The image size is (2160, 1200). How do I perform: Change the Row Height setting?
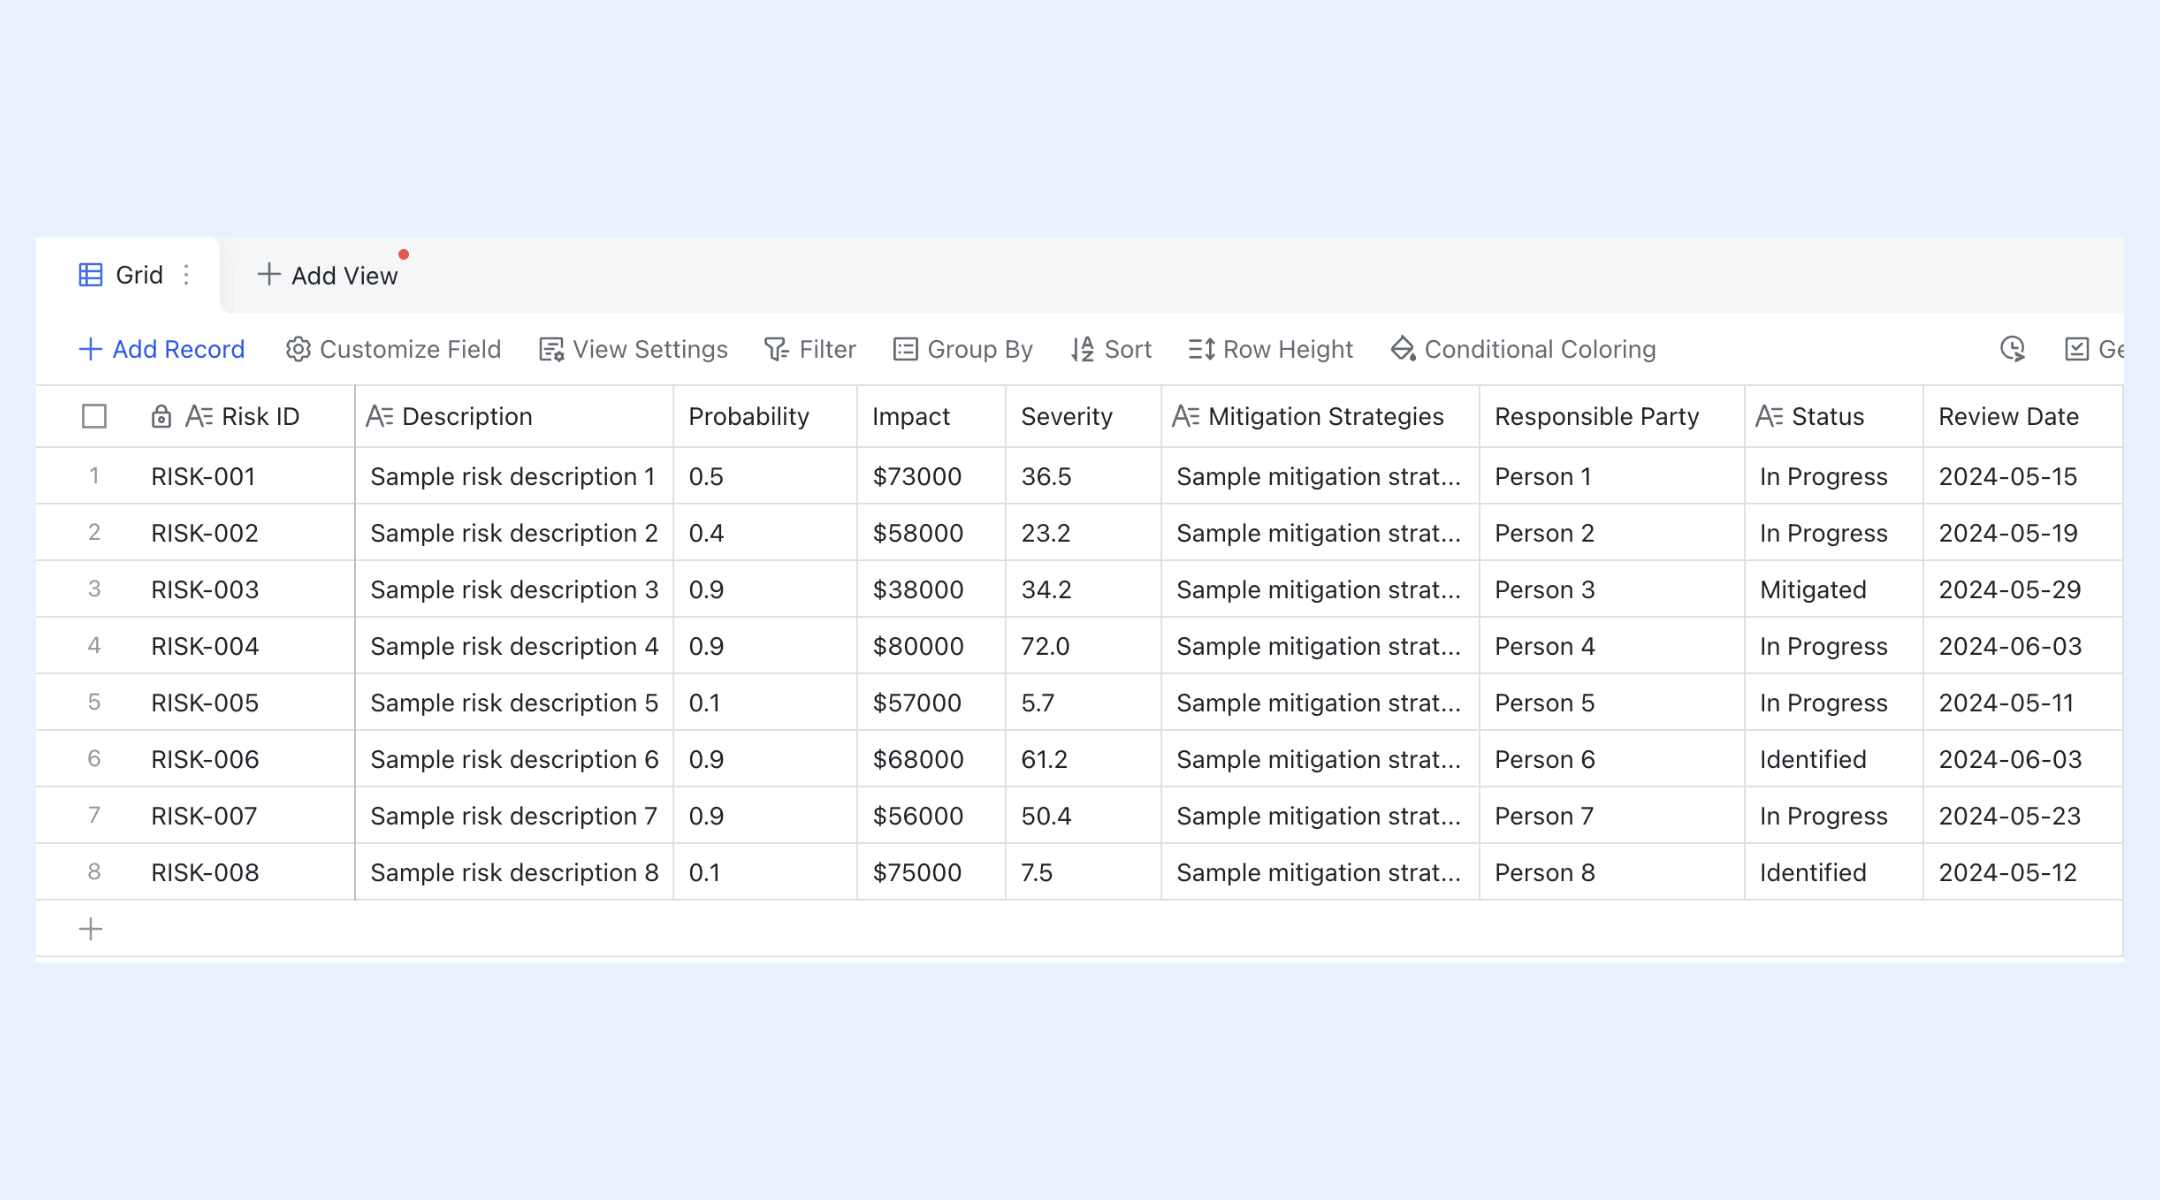[1271, 349]
